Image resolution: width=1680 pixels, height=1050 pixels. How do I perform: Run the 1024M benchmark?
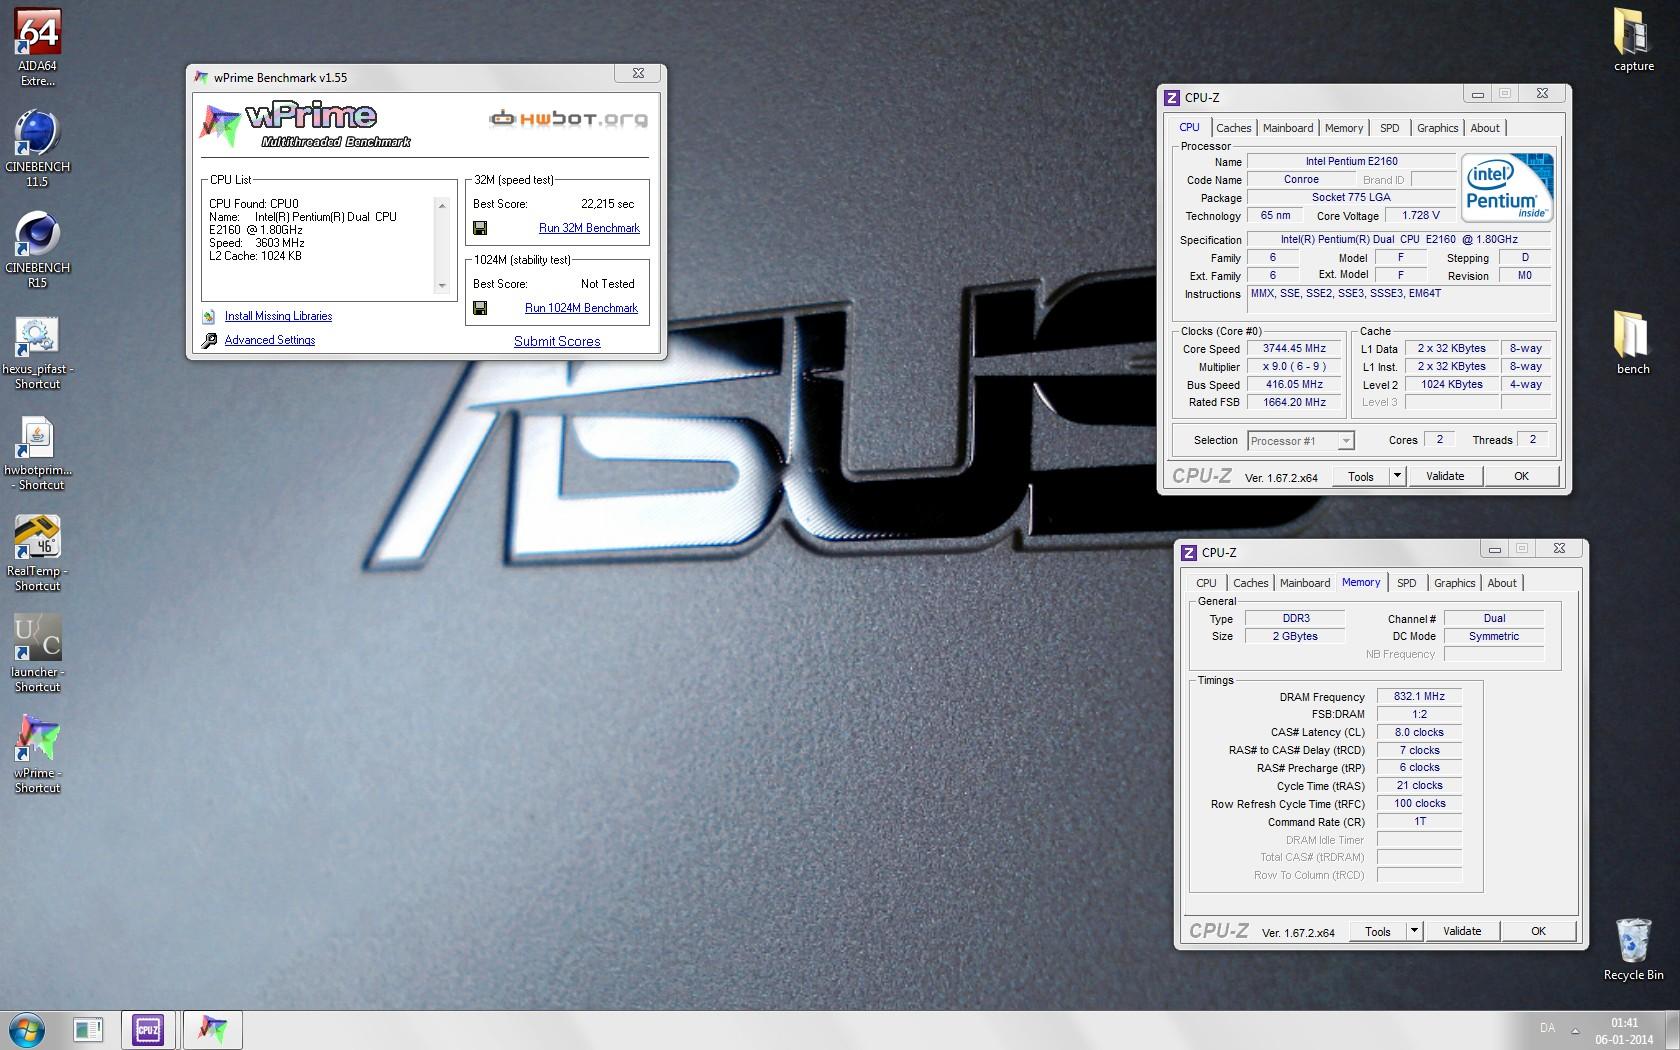[x=581, y=308]
